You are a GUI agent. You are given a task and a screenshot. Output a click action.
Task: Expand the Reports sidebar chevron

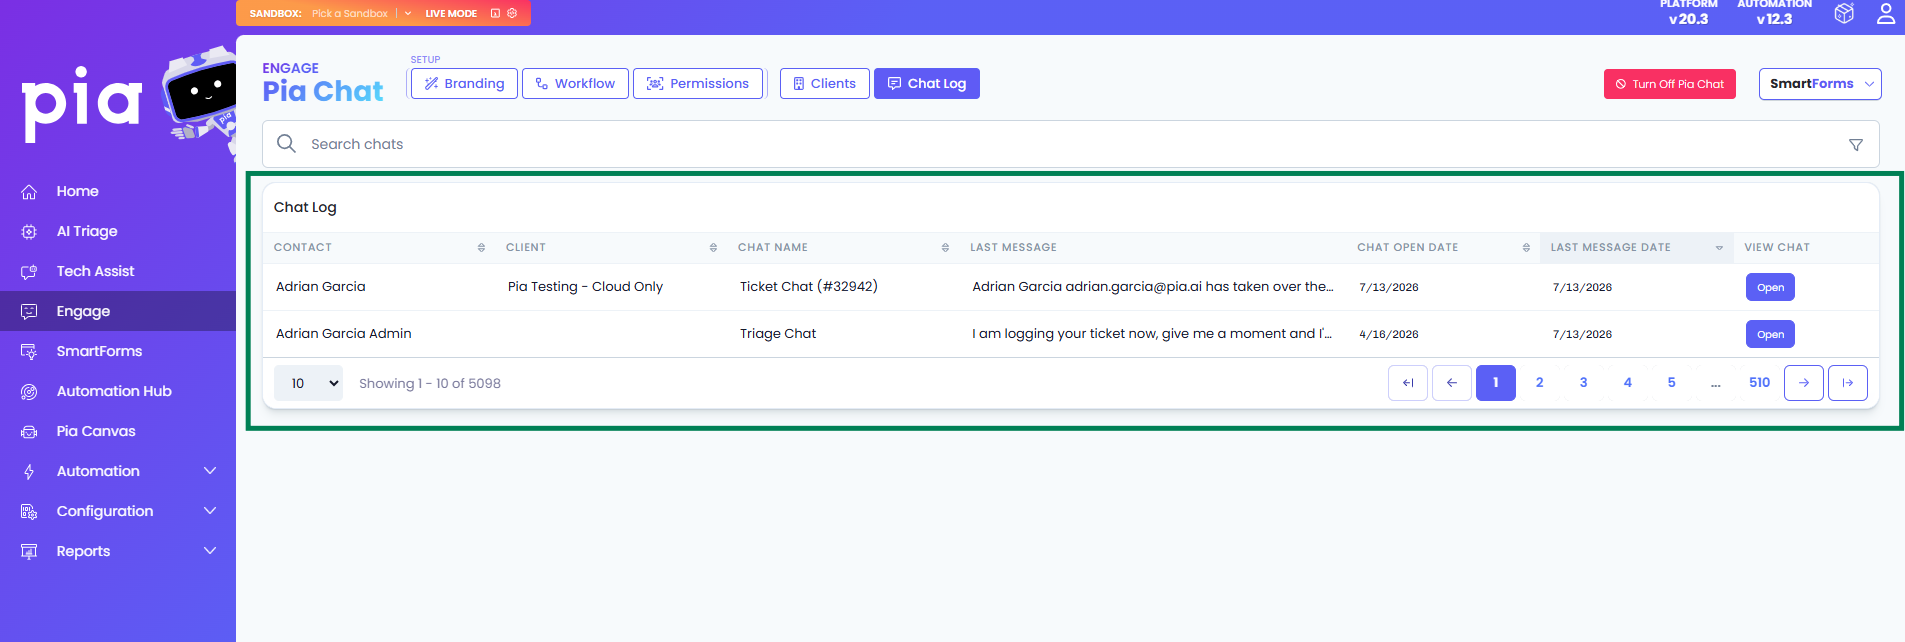(x=210, y=551)
